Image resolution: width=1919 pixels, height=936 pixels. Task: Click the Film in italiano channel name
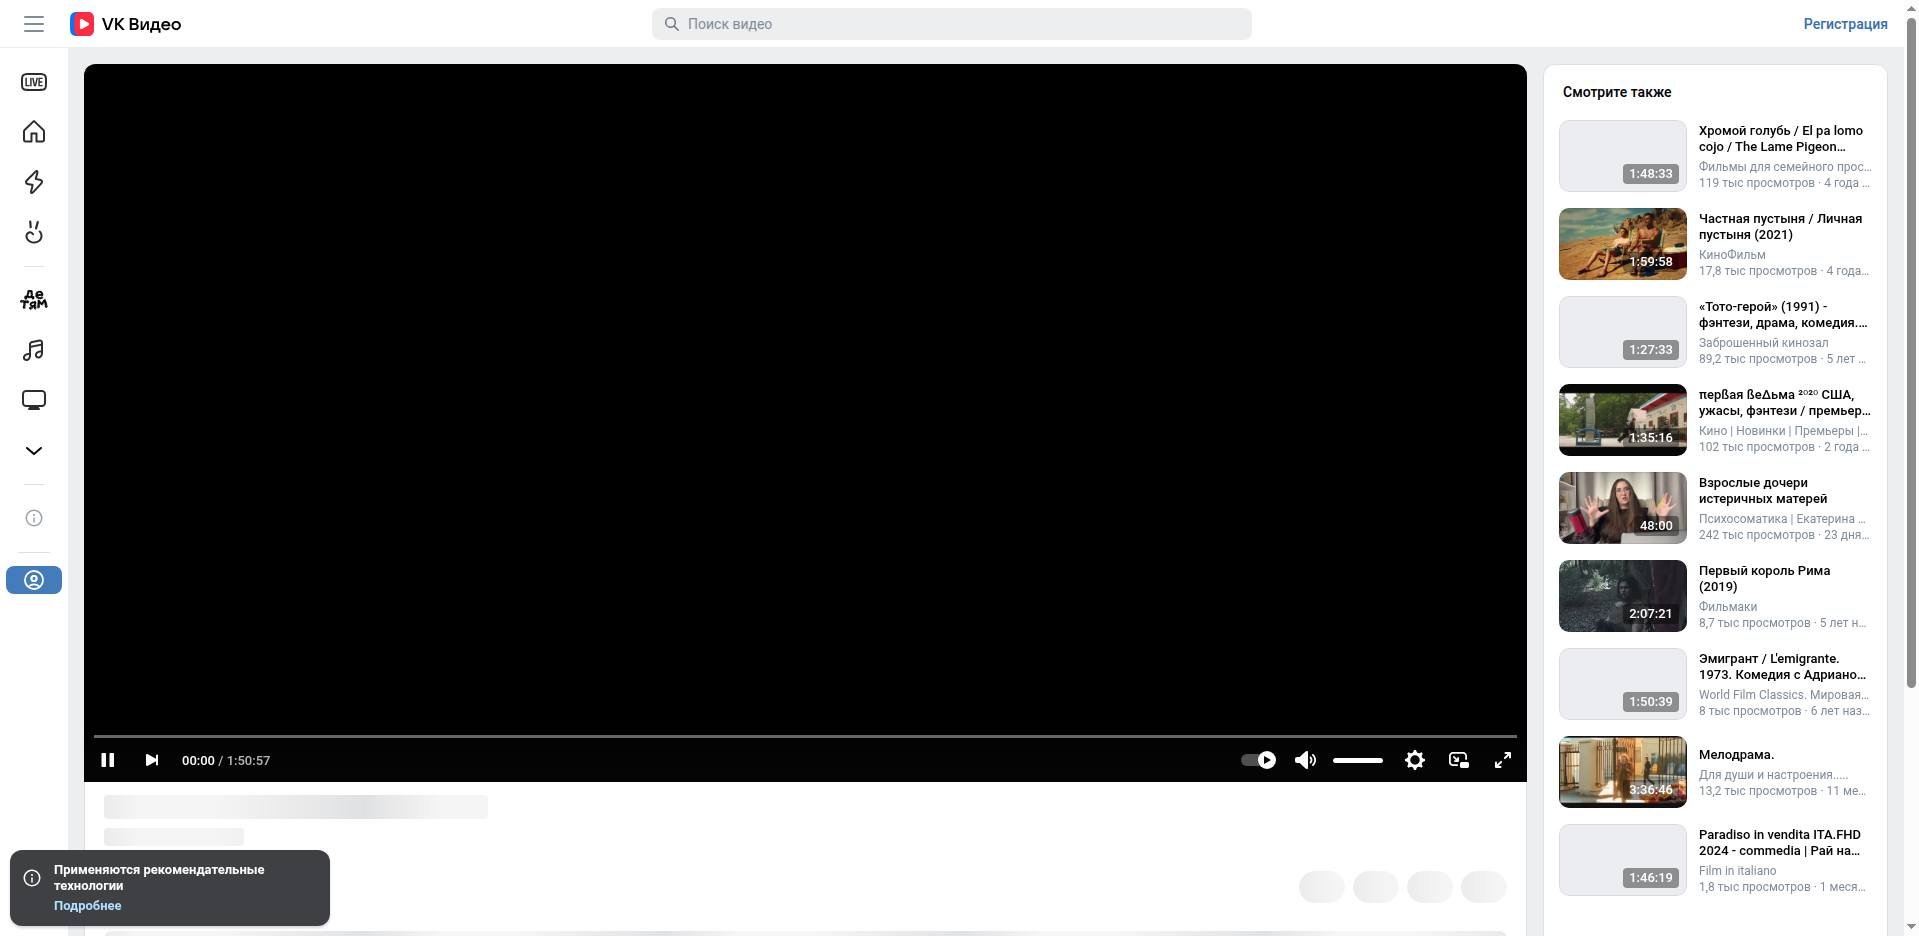tap(1738, 871)
